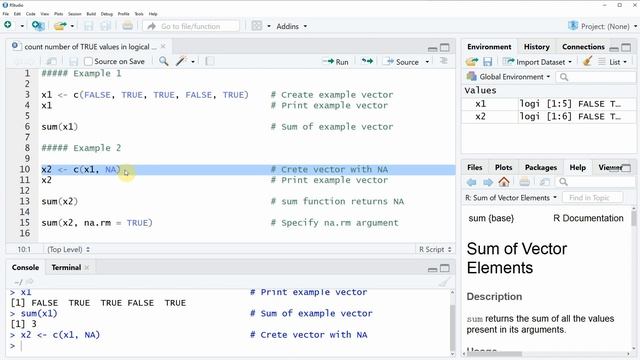Click the document outline icon
The width and height of the screenshot is (640, 360).
click(444, 61)
